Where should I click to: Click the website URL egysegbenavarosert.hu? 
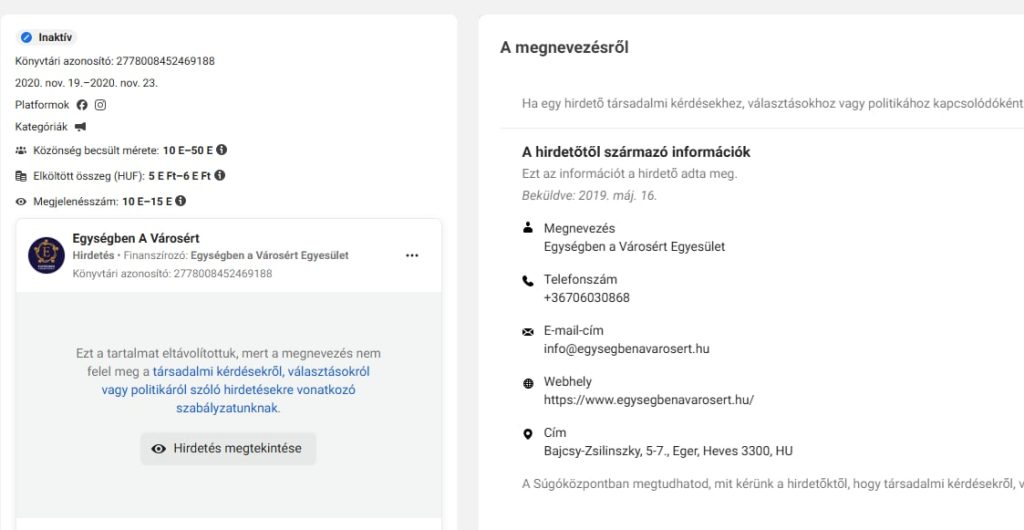click(x=648, y=400)
